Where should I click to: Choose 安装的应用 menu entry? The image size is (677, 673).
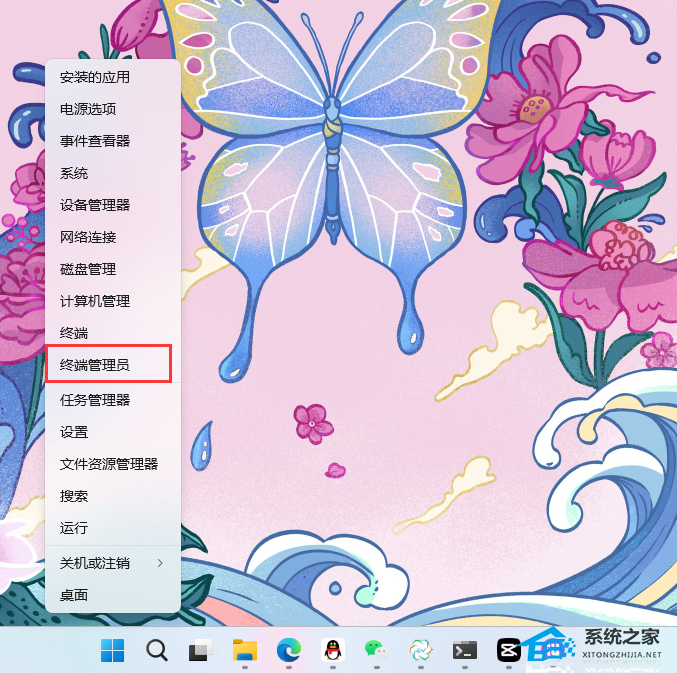[95, 77]
